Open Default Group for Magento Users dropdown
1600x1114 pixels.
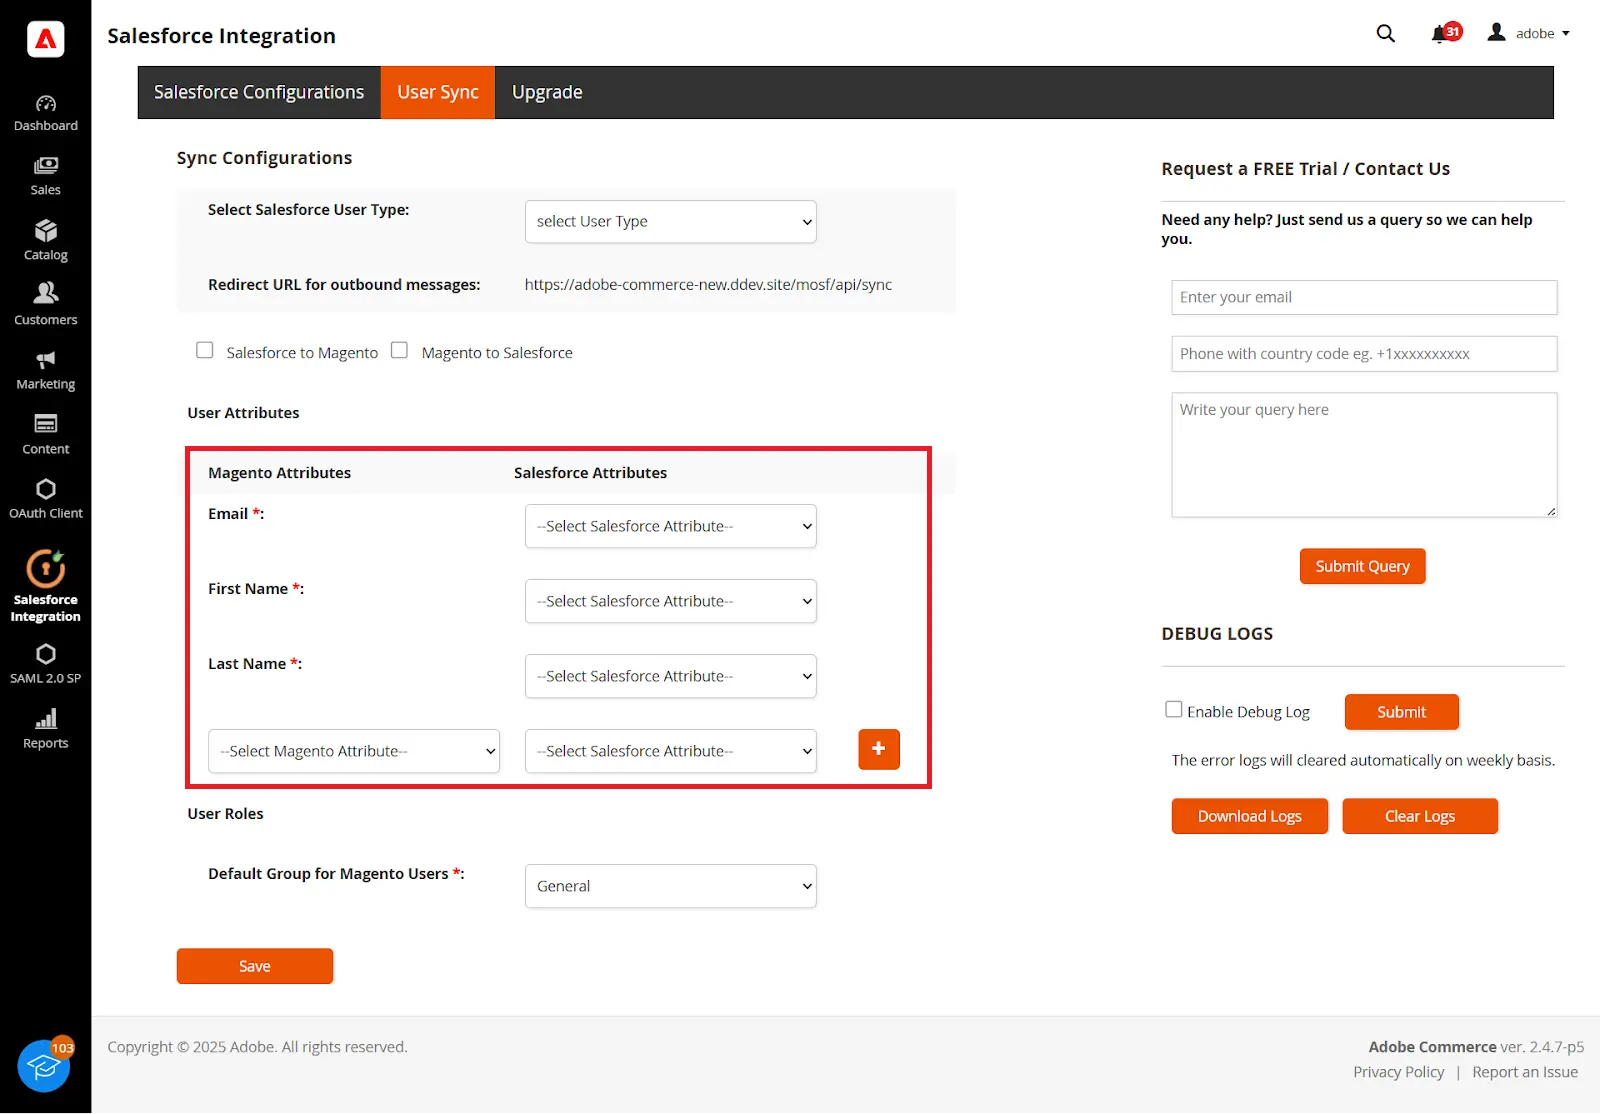(x=671, y=886)
